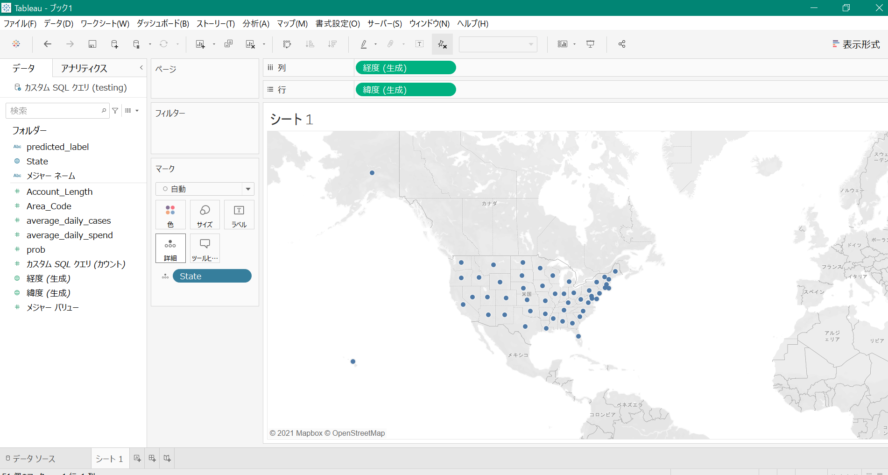Select the State pill on Marks card

212,276
